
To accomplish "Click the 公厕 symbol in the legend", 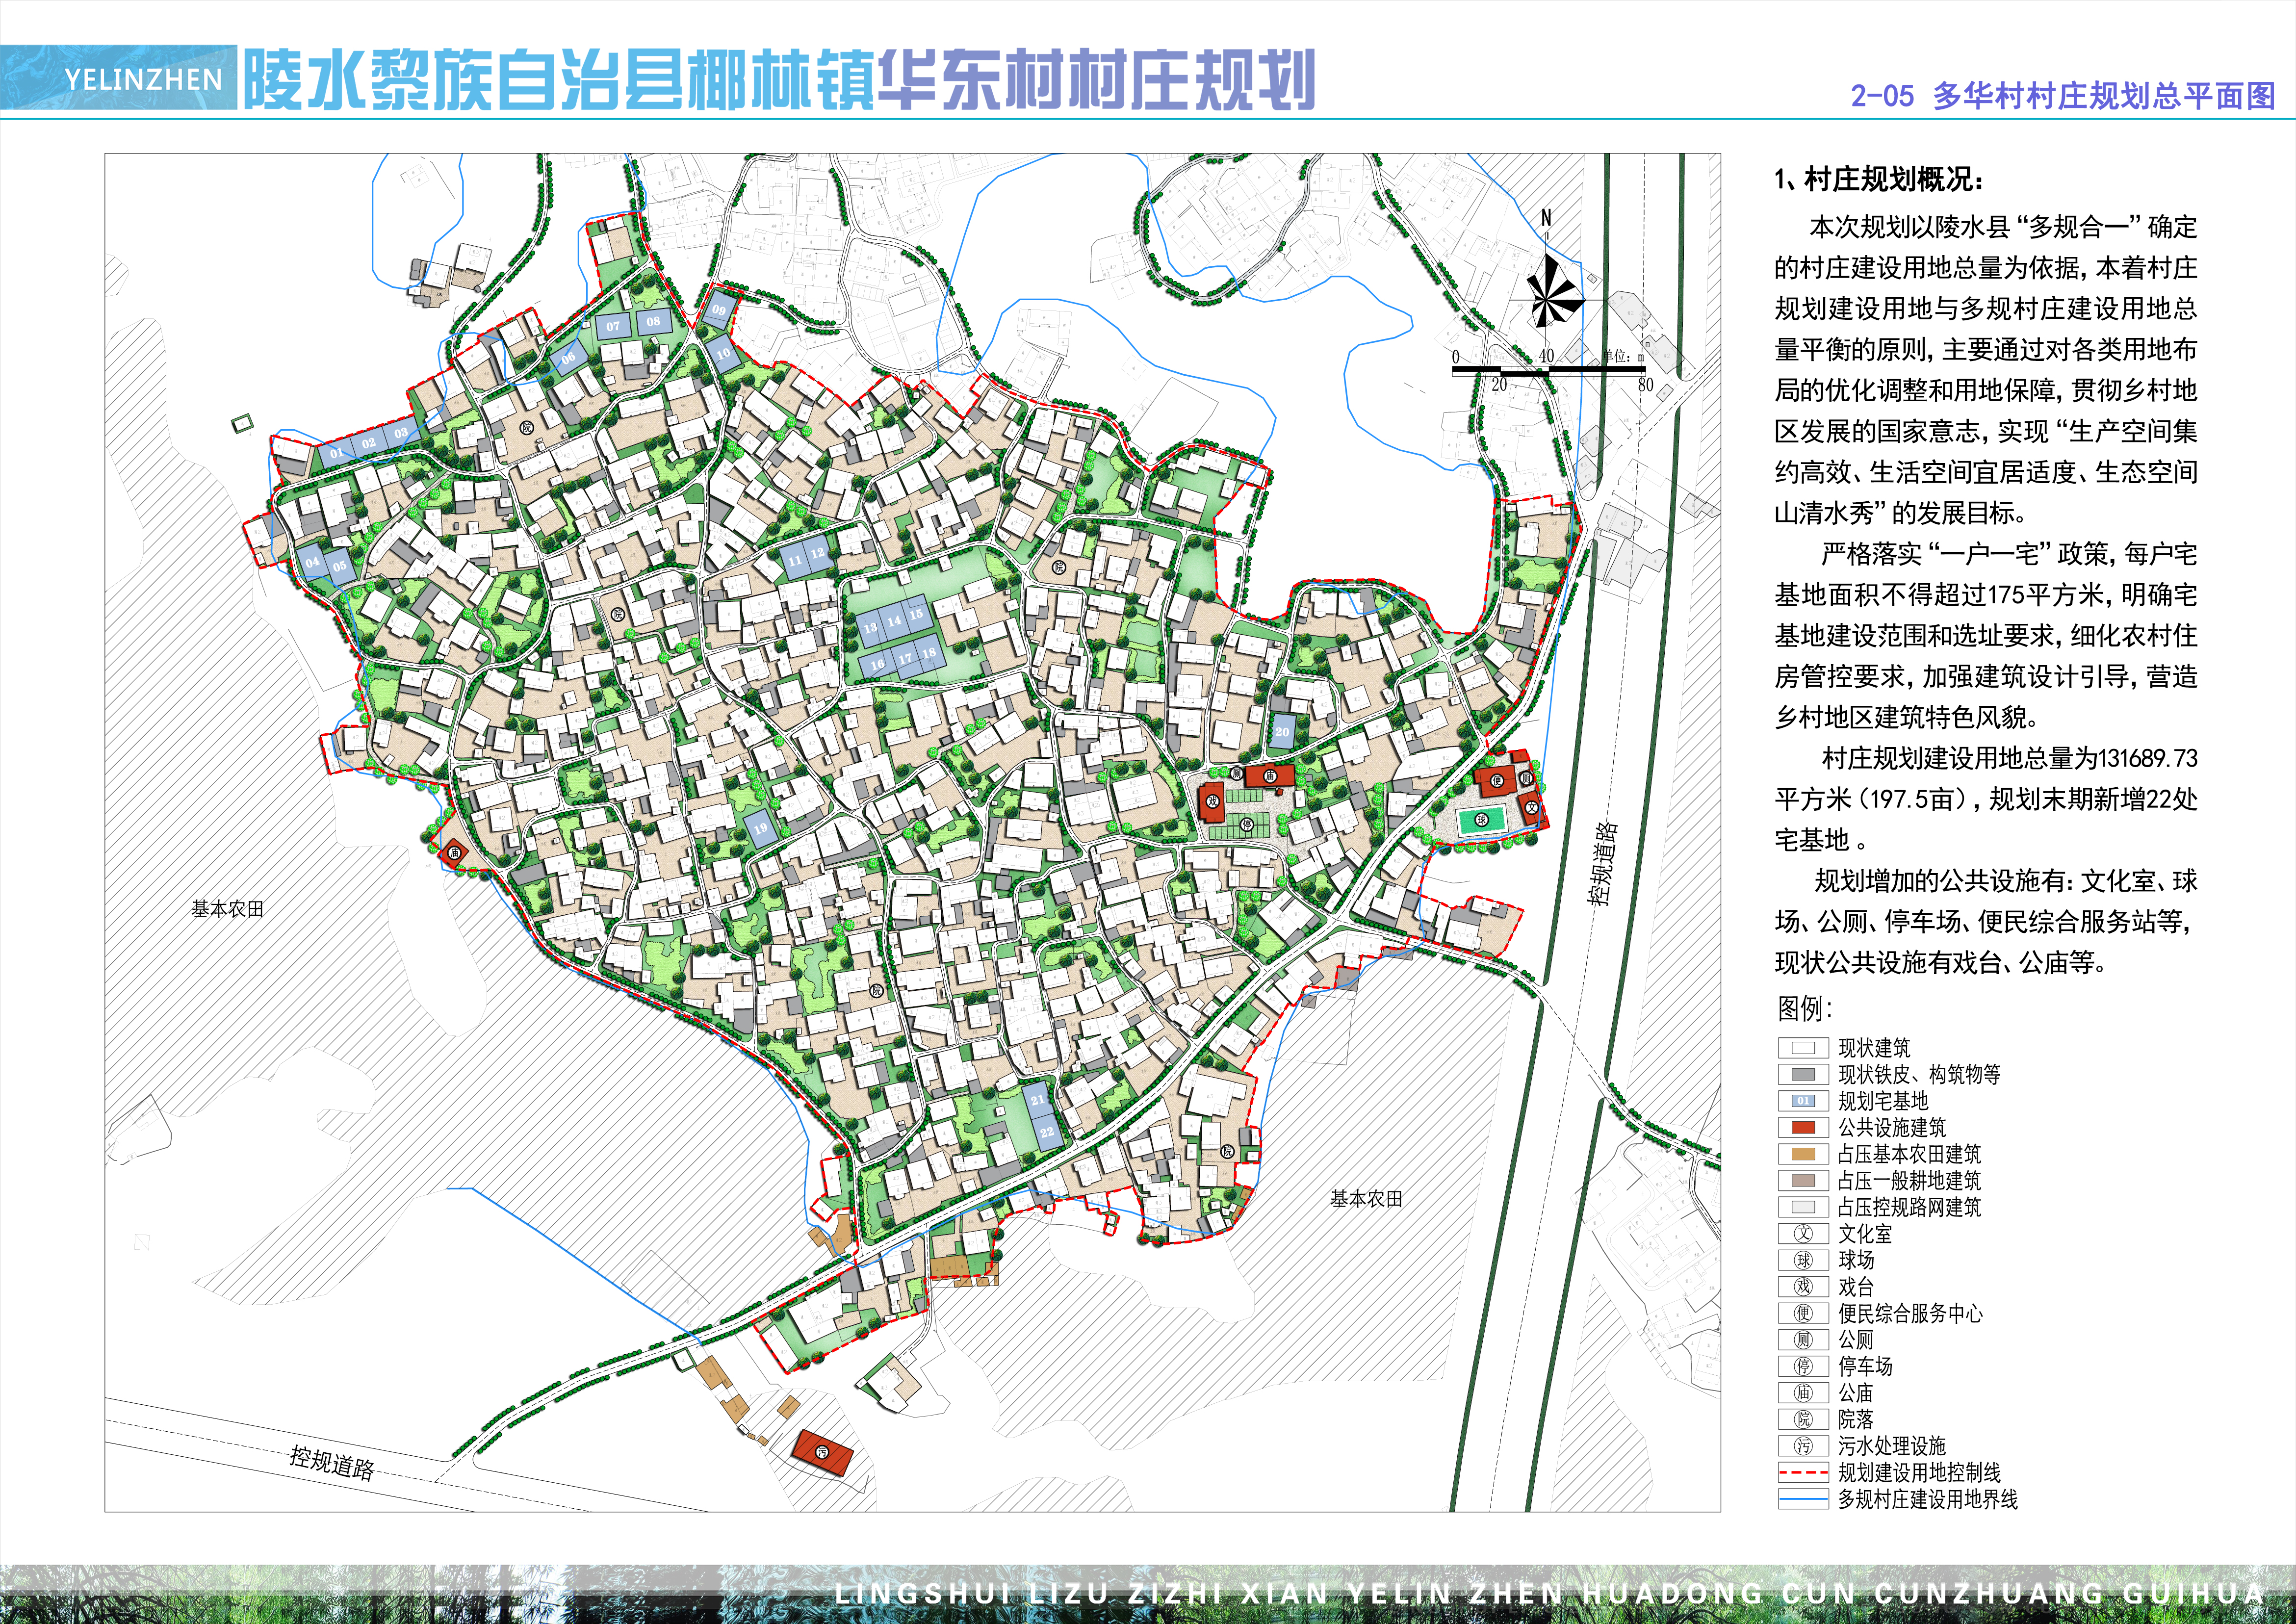I will click(1803, 1339).
